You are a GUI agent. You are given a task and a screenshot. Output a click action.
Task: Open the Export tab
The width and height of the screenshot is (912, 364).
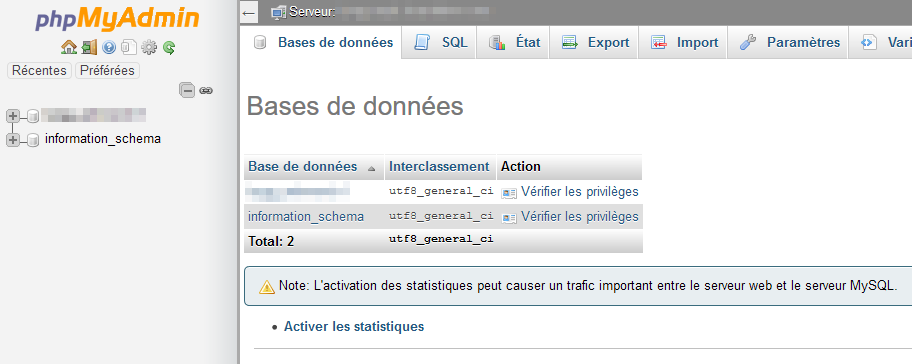[x=594, y=42]
